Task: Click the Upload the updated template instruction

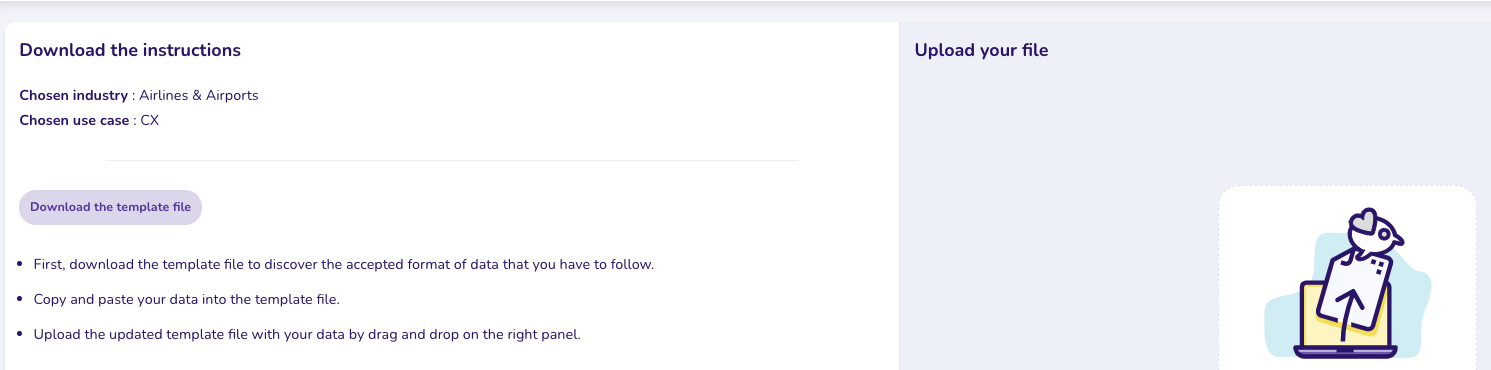Action: (x=307, y=334)
